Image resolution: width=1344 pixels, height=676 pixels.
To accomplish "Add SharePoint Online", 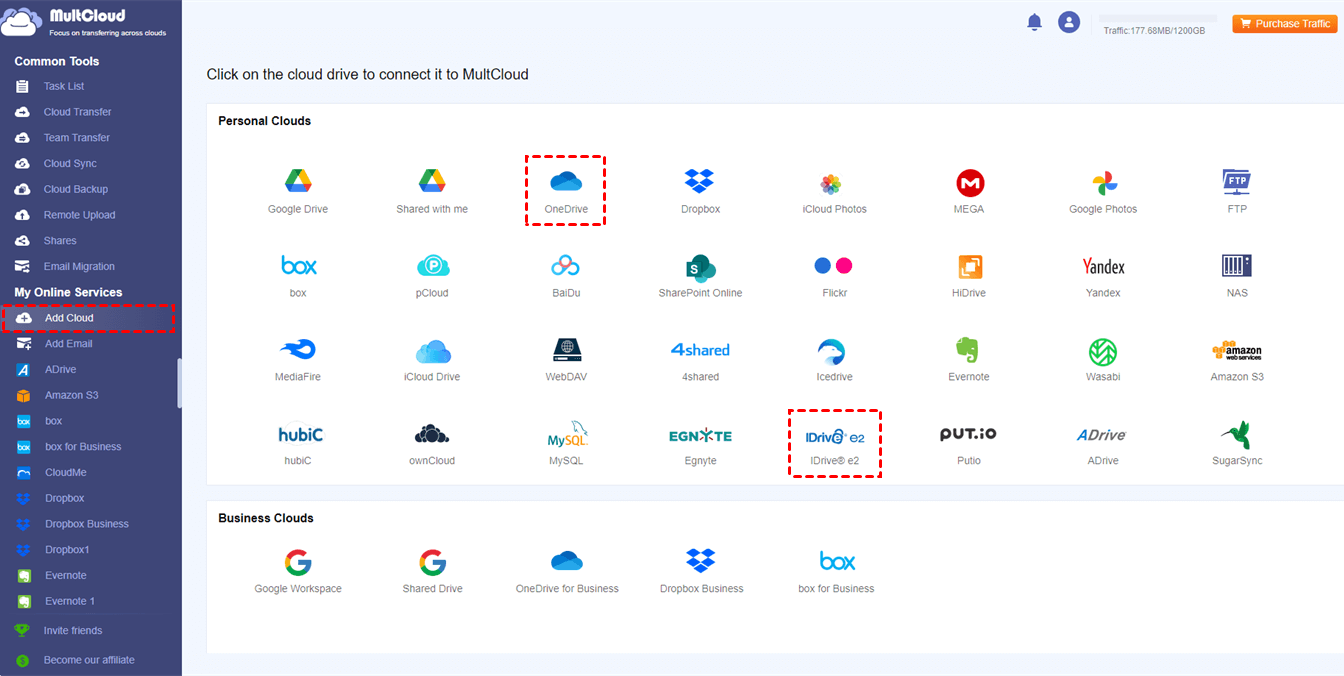I will coord(700,275).
